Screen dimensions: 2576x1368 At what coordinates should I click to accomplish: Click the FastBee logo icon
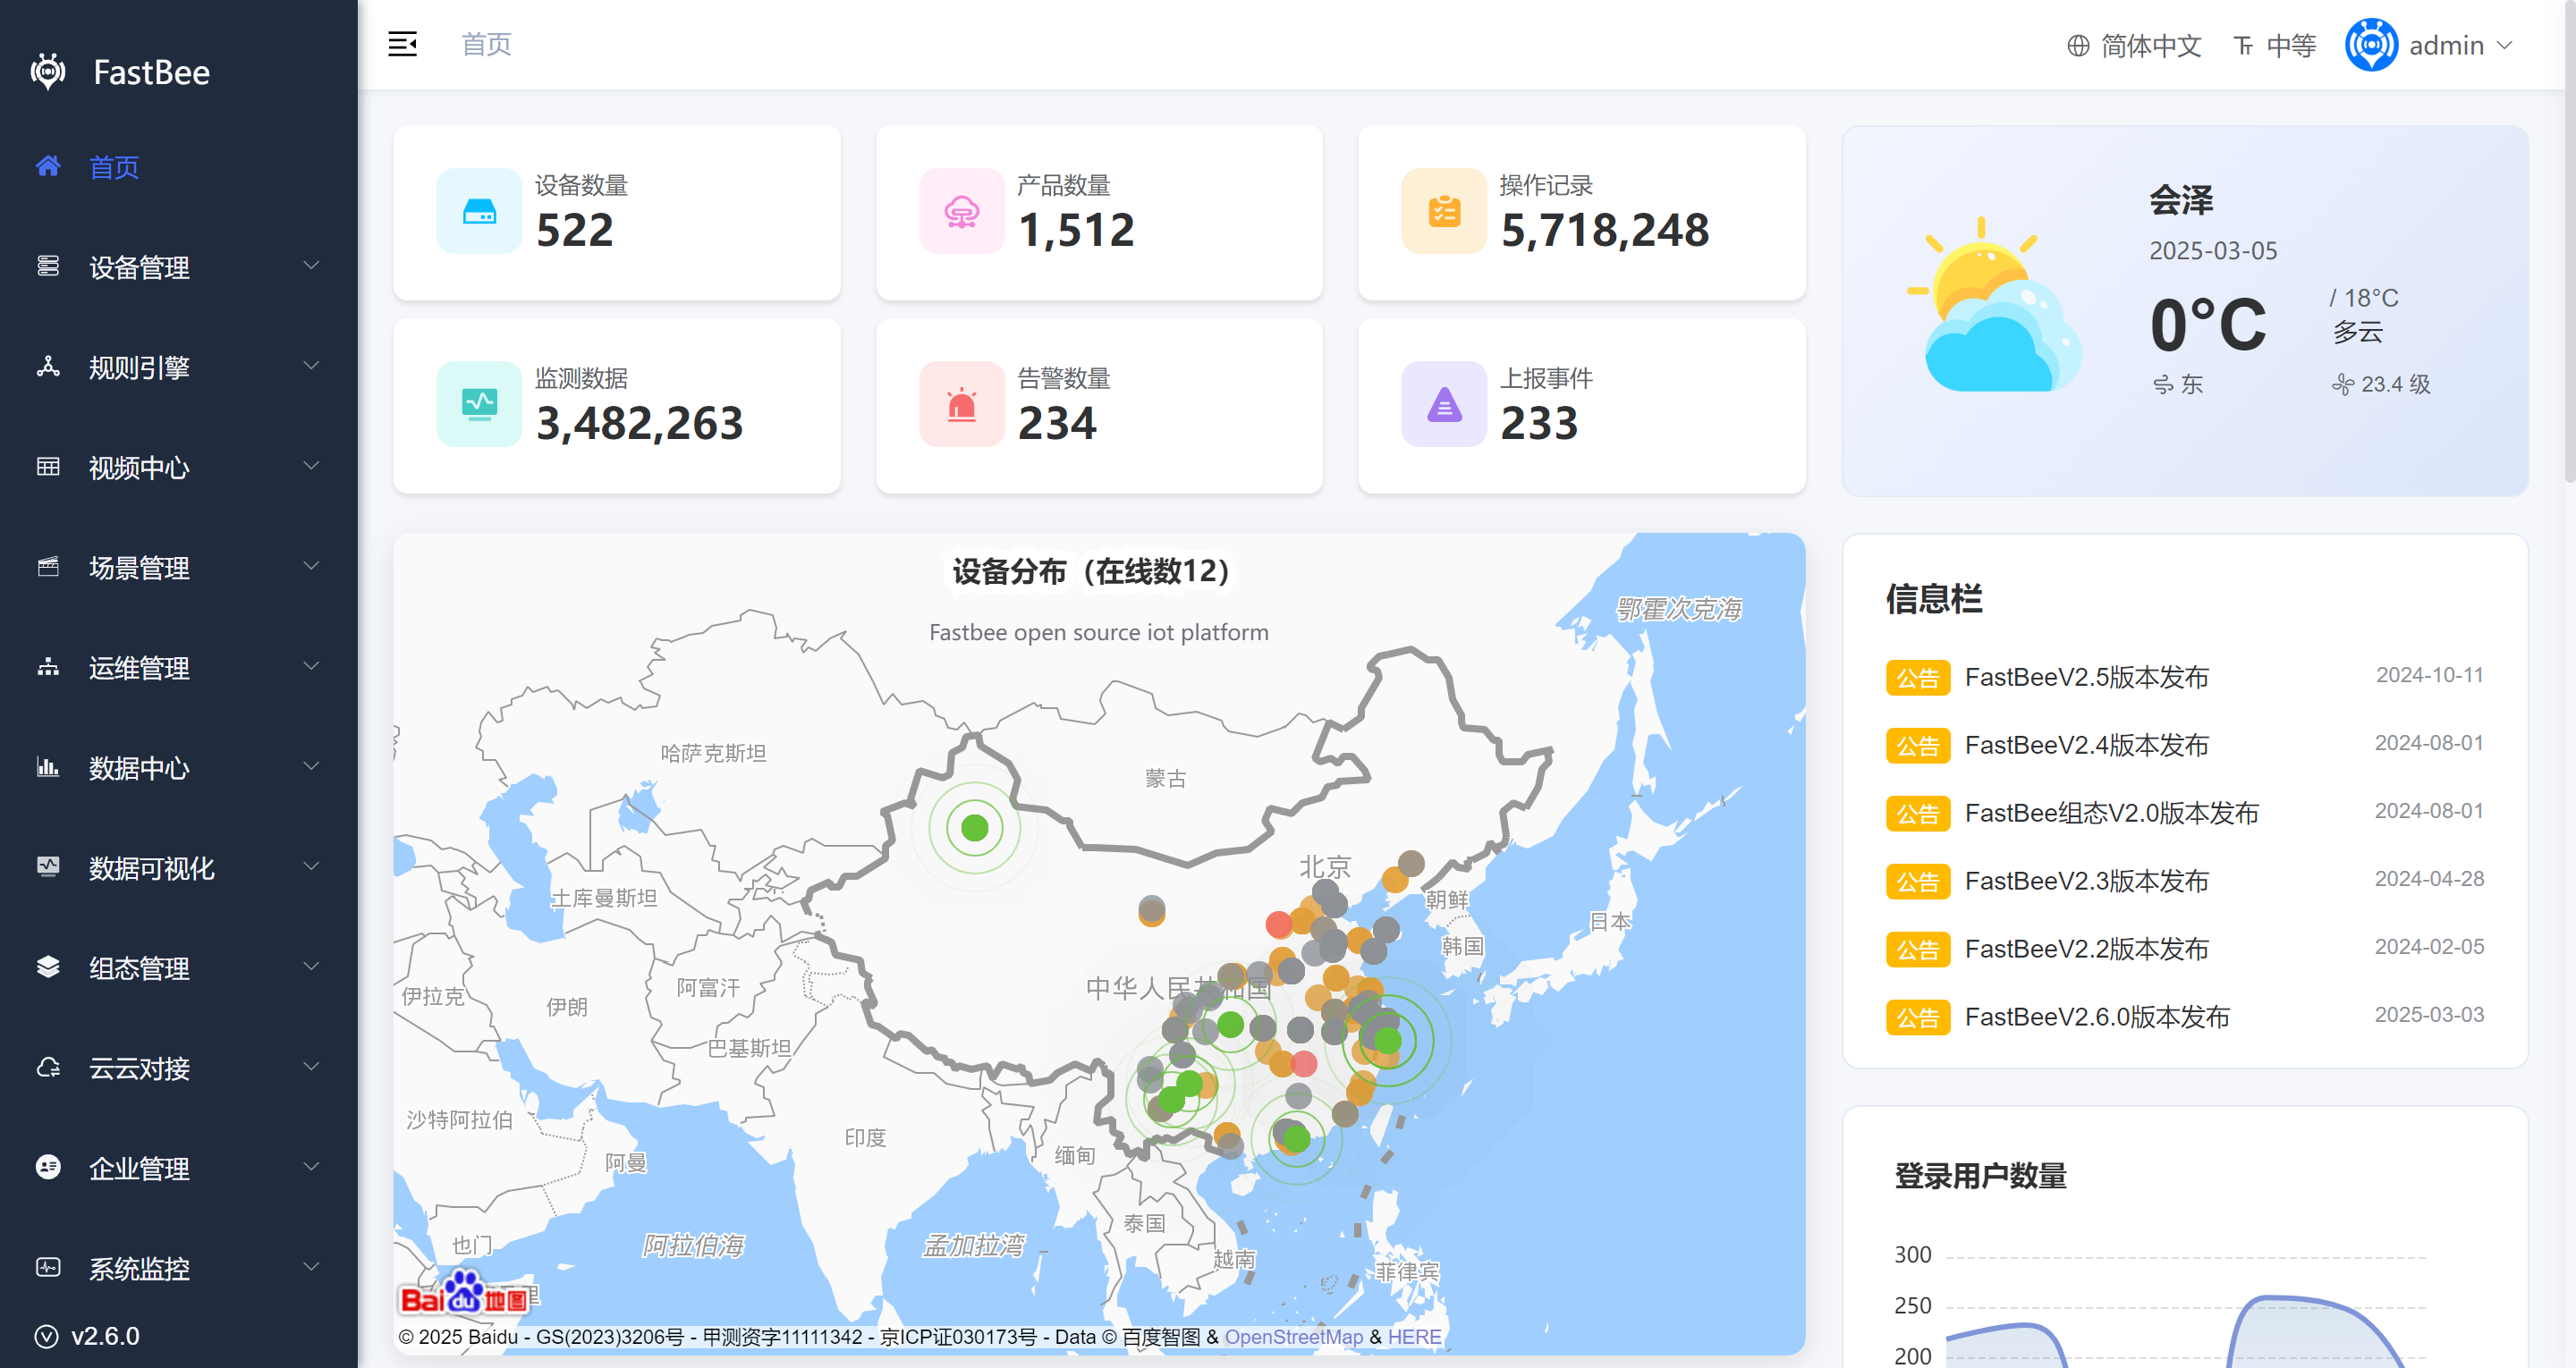(48, 72)
